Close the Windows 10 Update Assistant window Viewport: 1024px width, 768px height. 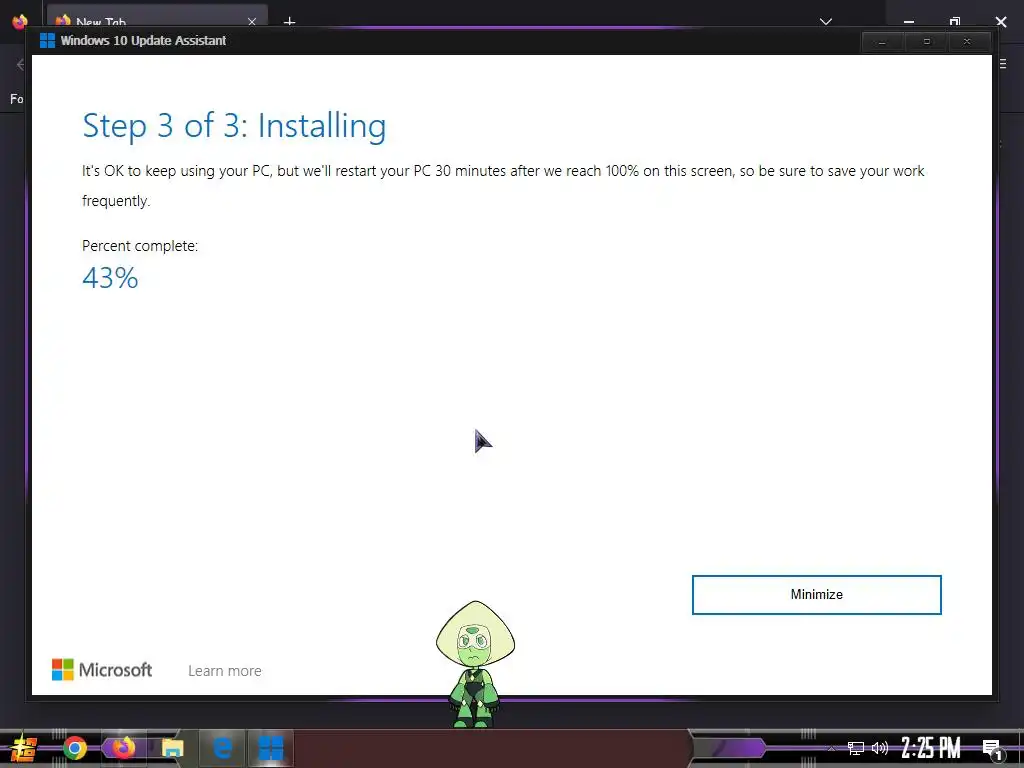tap(967, 42)
